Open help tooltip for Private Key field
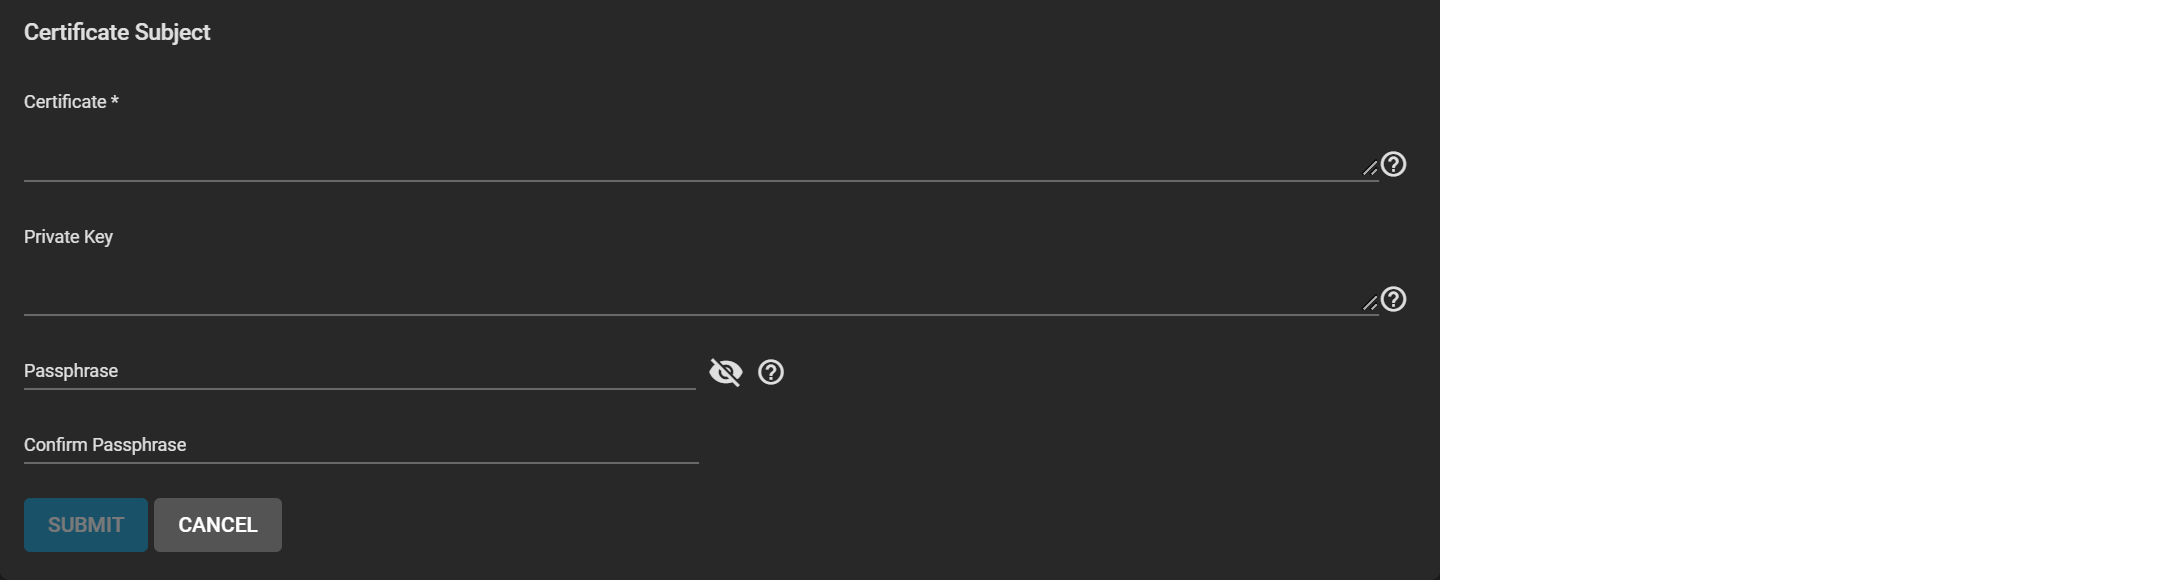This screenshot has height=580, width=2175. click(x=1393, y=299)
